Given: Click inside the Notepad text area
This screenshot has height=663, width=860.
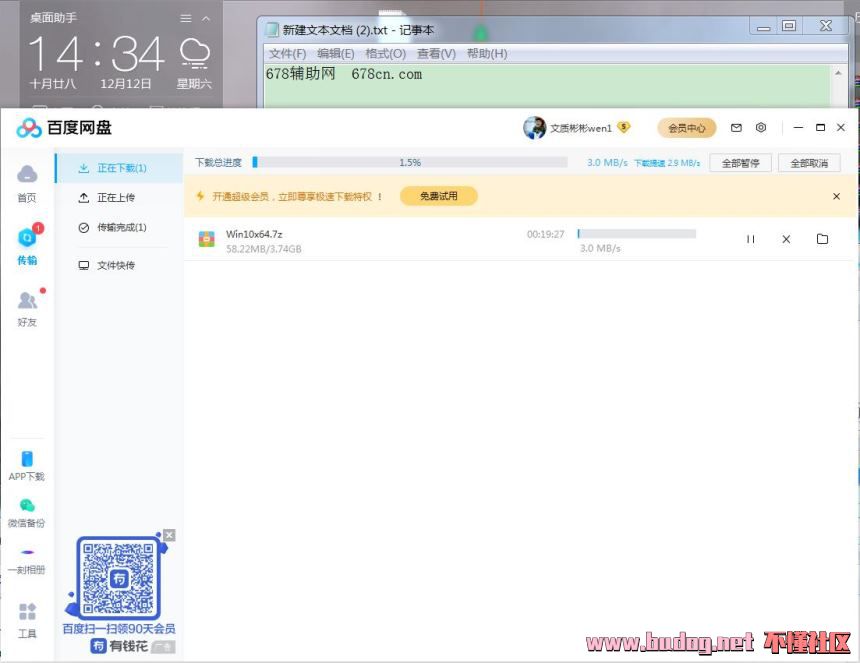Looking at the screenshot, I should (547, 86).
